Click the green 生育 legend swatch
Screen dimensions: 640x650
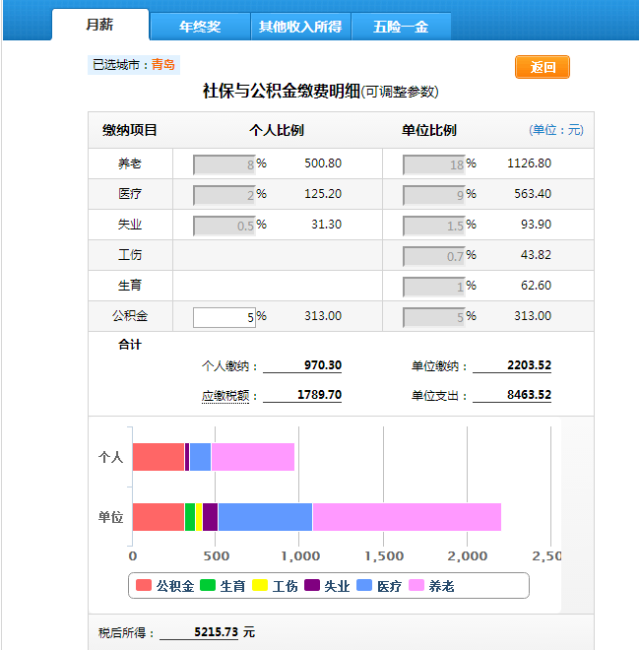(208, 586)
